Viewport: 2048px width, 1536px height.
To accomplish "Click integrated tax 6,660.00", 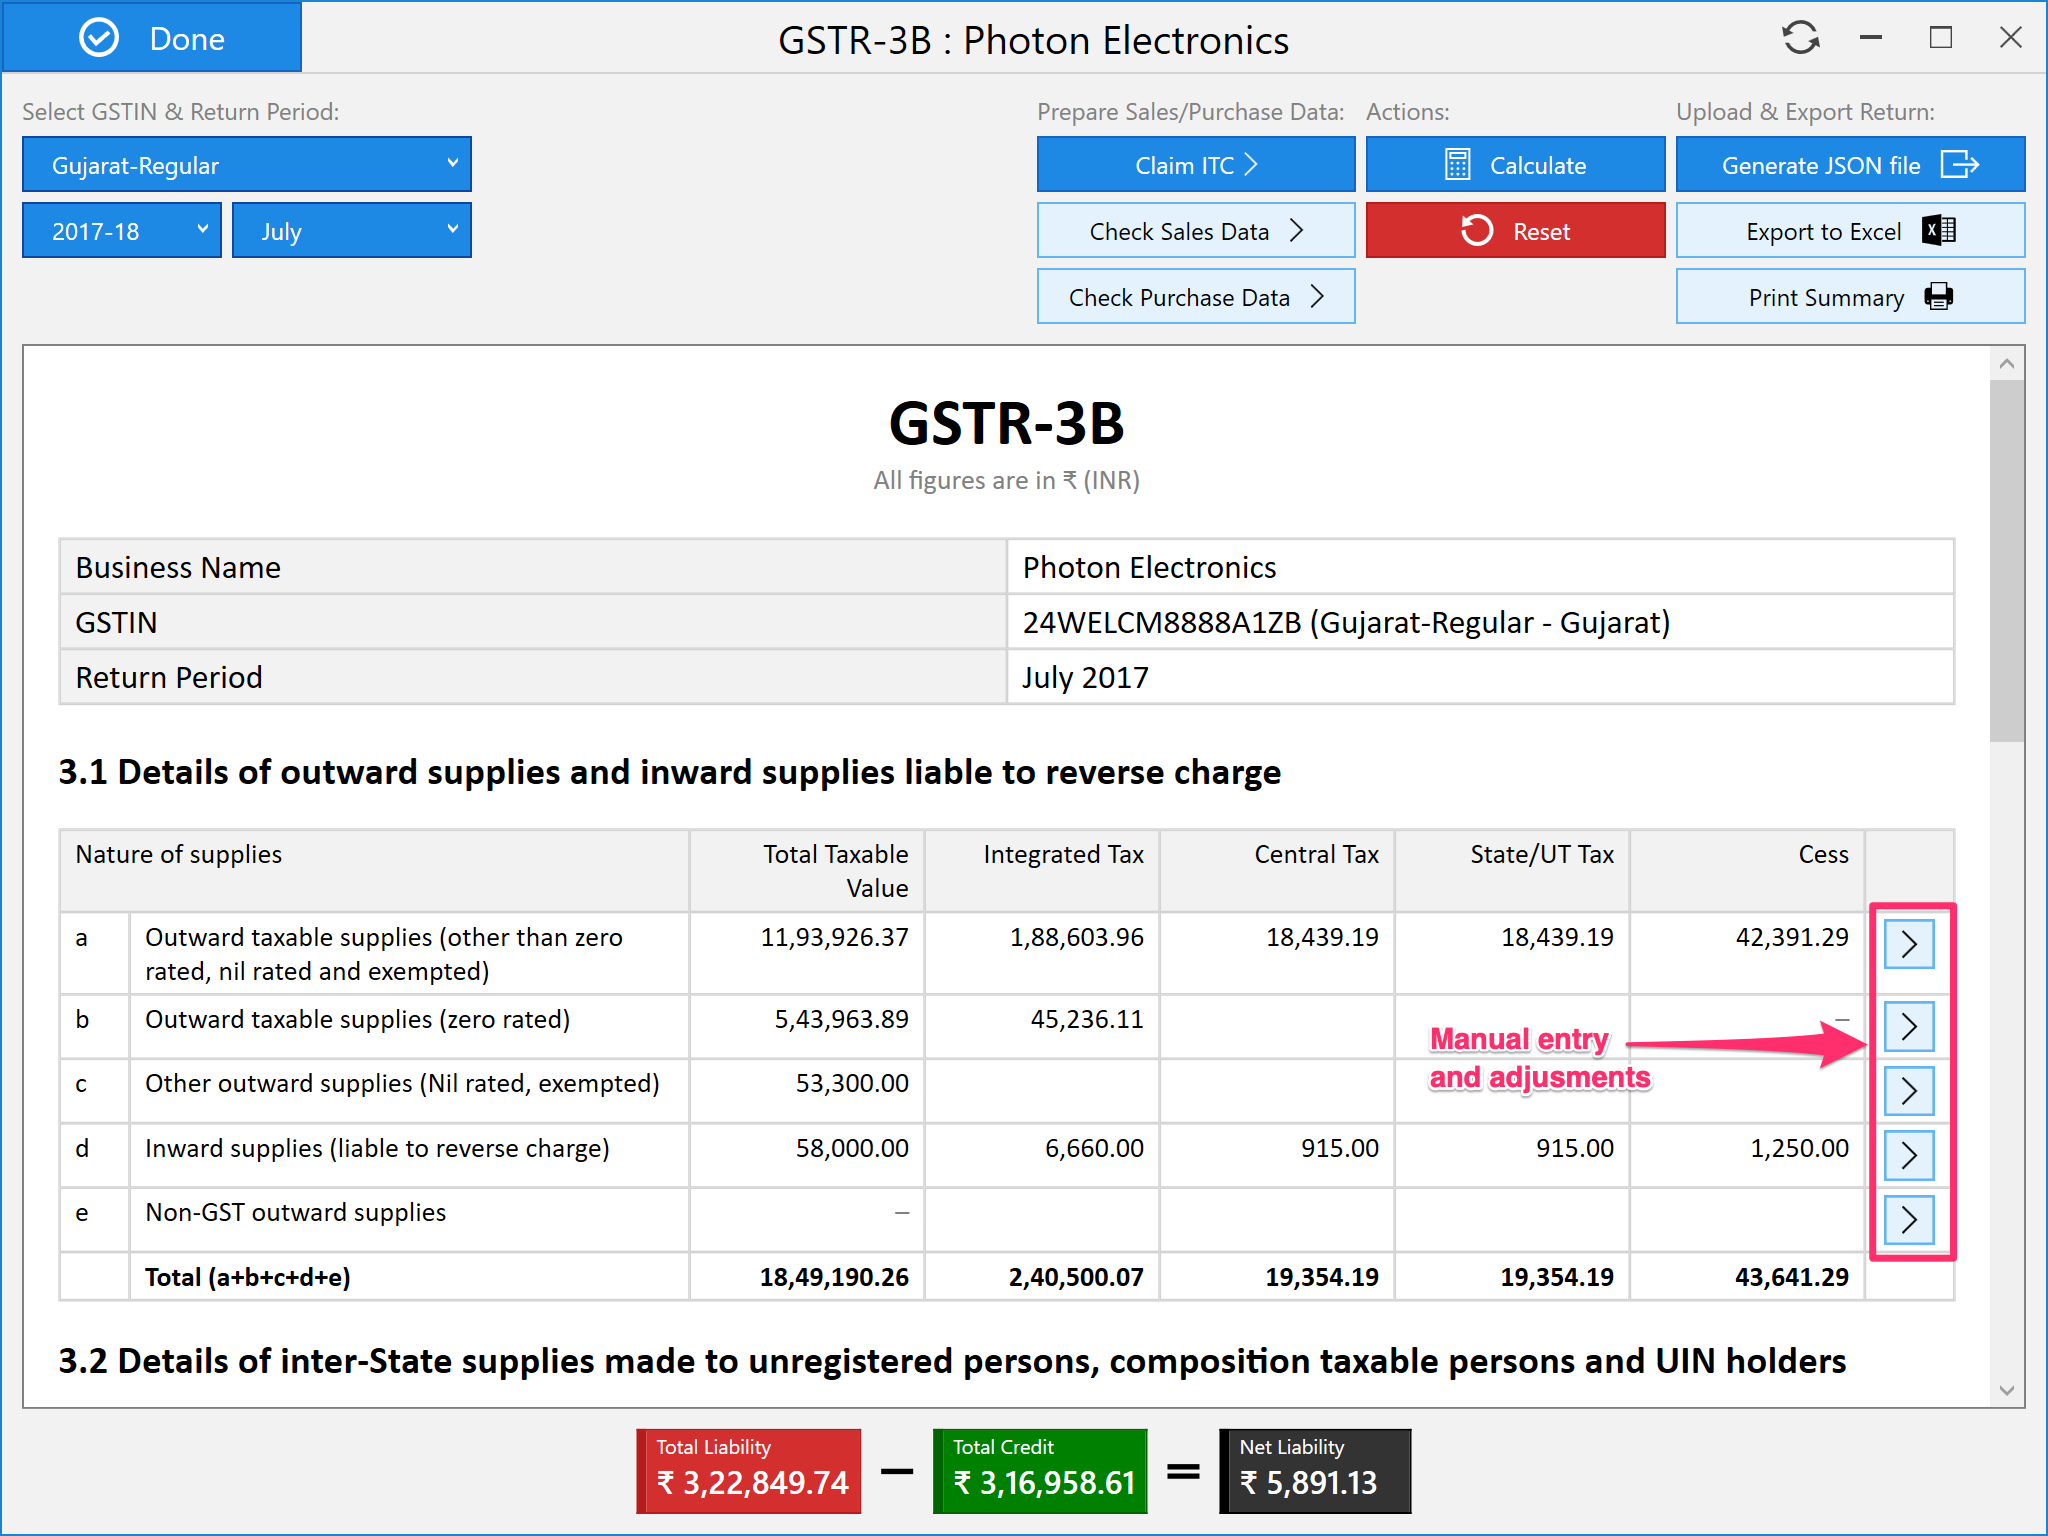I will coord(1094,1149).
